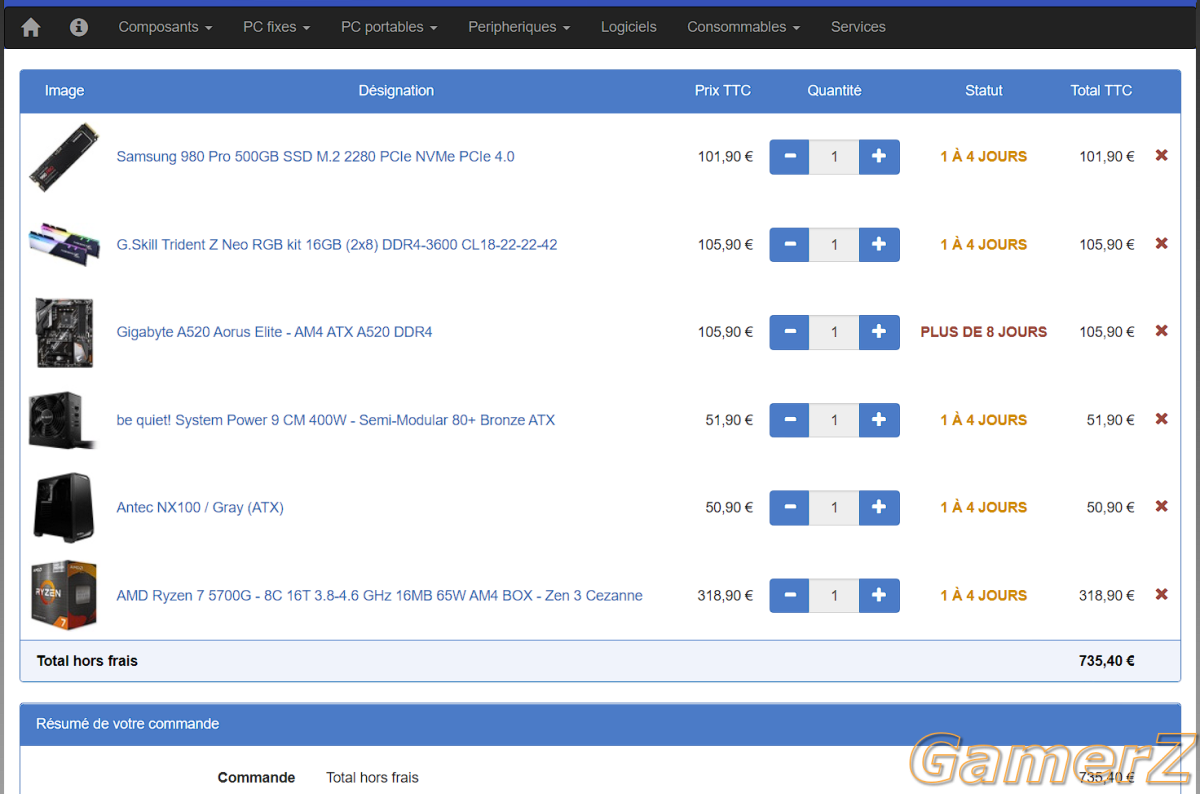
Task: Decrease quantity of Samsung 980 Pro SSD
Action: pos(790,157)
